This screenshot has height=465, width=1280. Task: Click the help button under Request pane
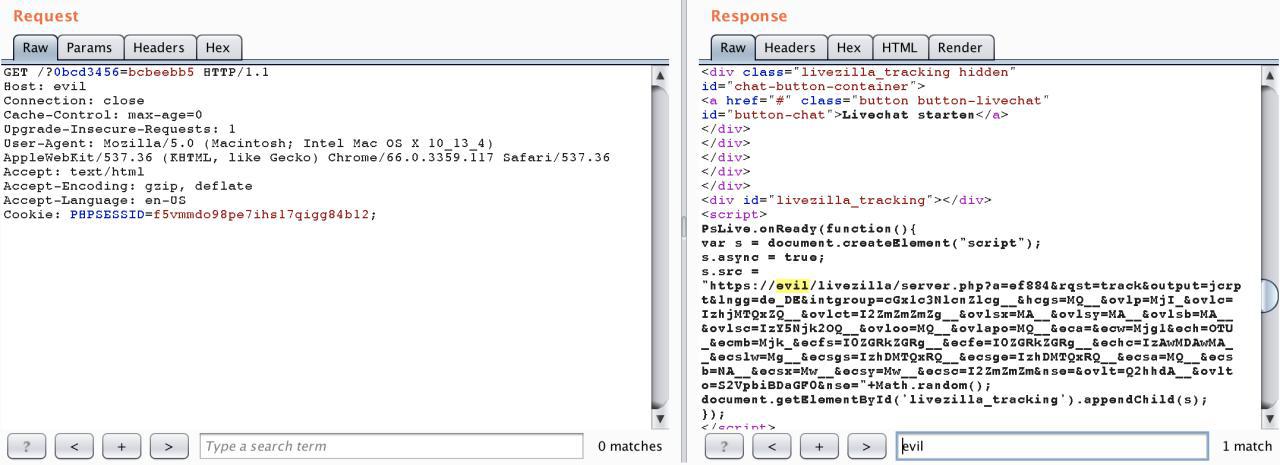point(27,446)
